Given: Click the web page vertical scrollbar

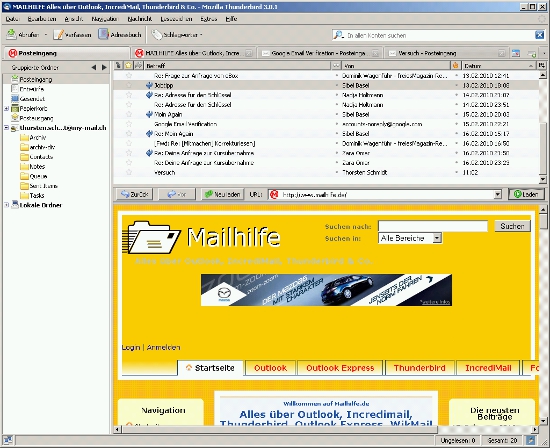Looking at the screenshot, I should pyautogui.click(x=543, y=315).
